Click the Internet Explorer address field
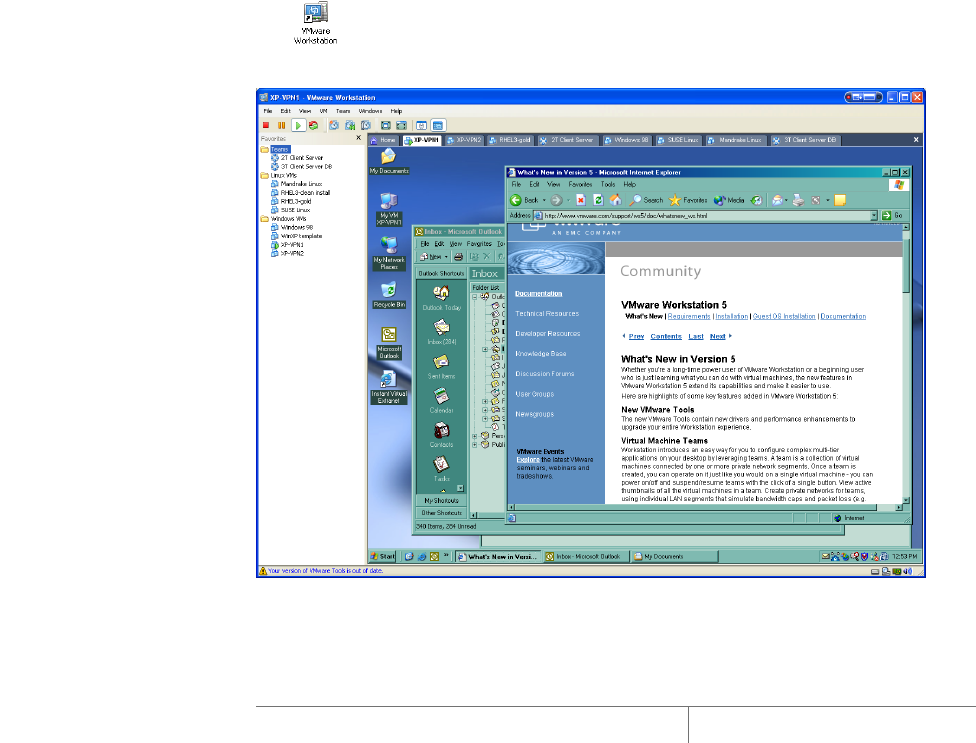The height and width of the screenshot is (743, 976). click(x=703, y=216)
